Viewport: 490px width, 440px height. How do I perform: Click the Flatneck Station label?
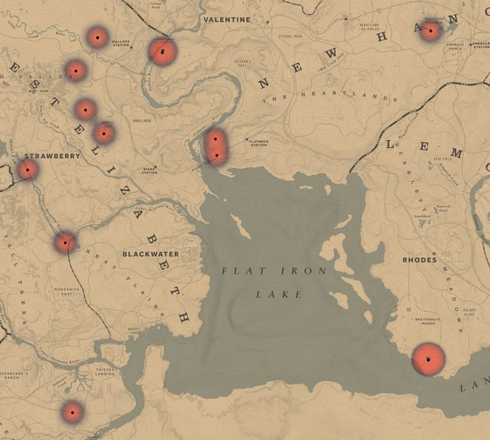tap(259, 143)
